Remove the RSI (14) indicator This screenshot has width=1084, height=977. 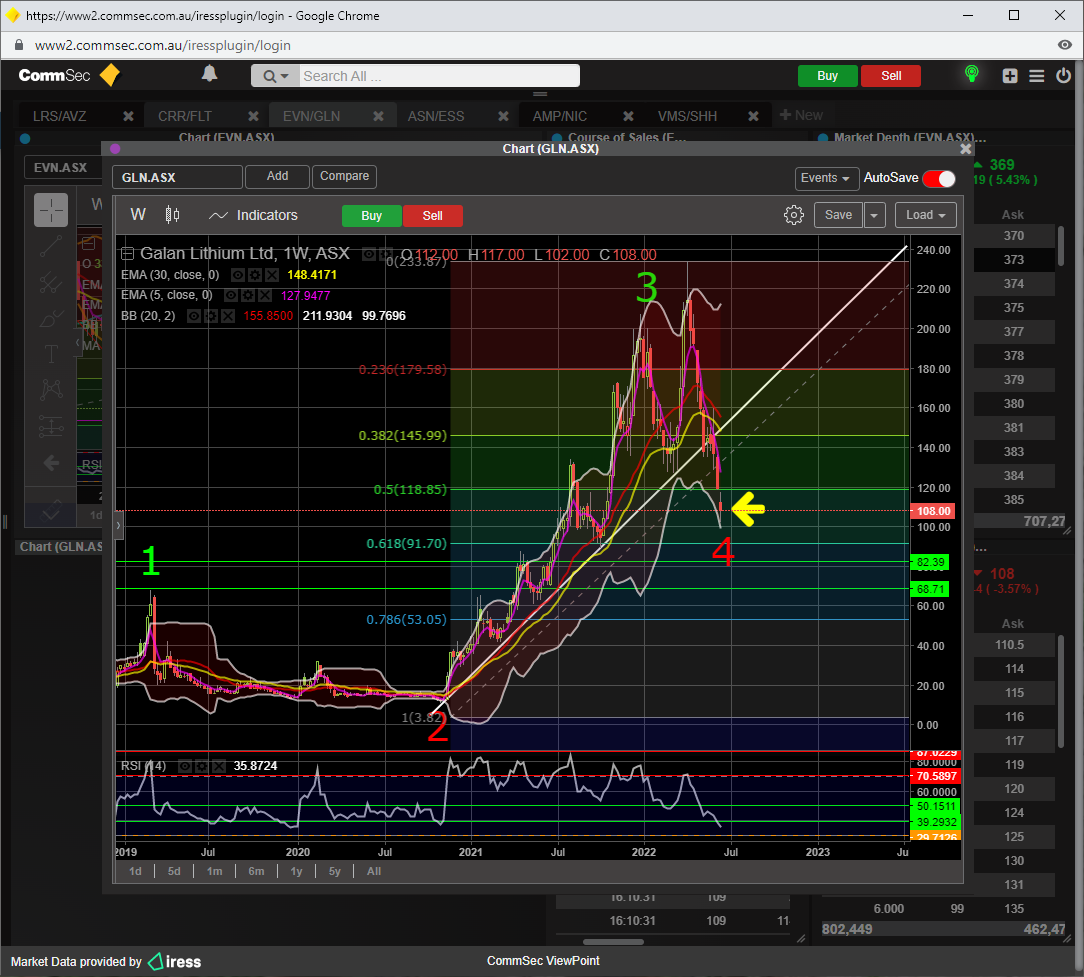coord(218,766)
